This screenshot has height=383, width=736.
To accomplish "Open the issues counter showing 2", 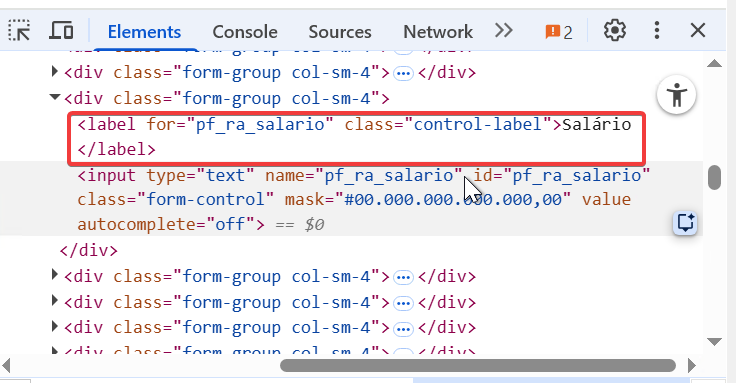I will tap(559, 32).
